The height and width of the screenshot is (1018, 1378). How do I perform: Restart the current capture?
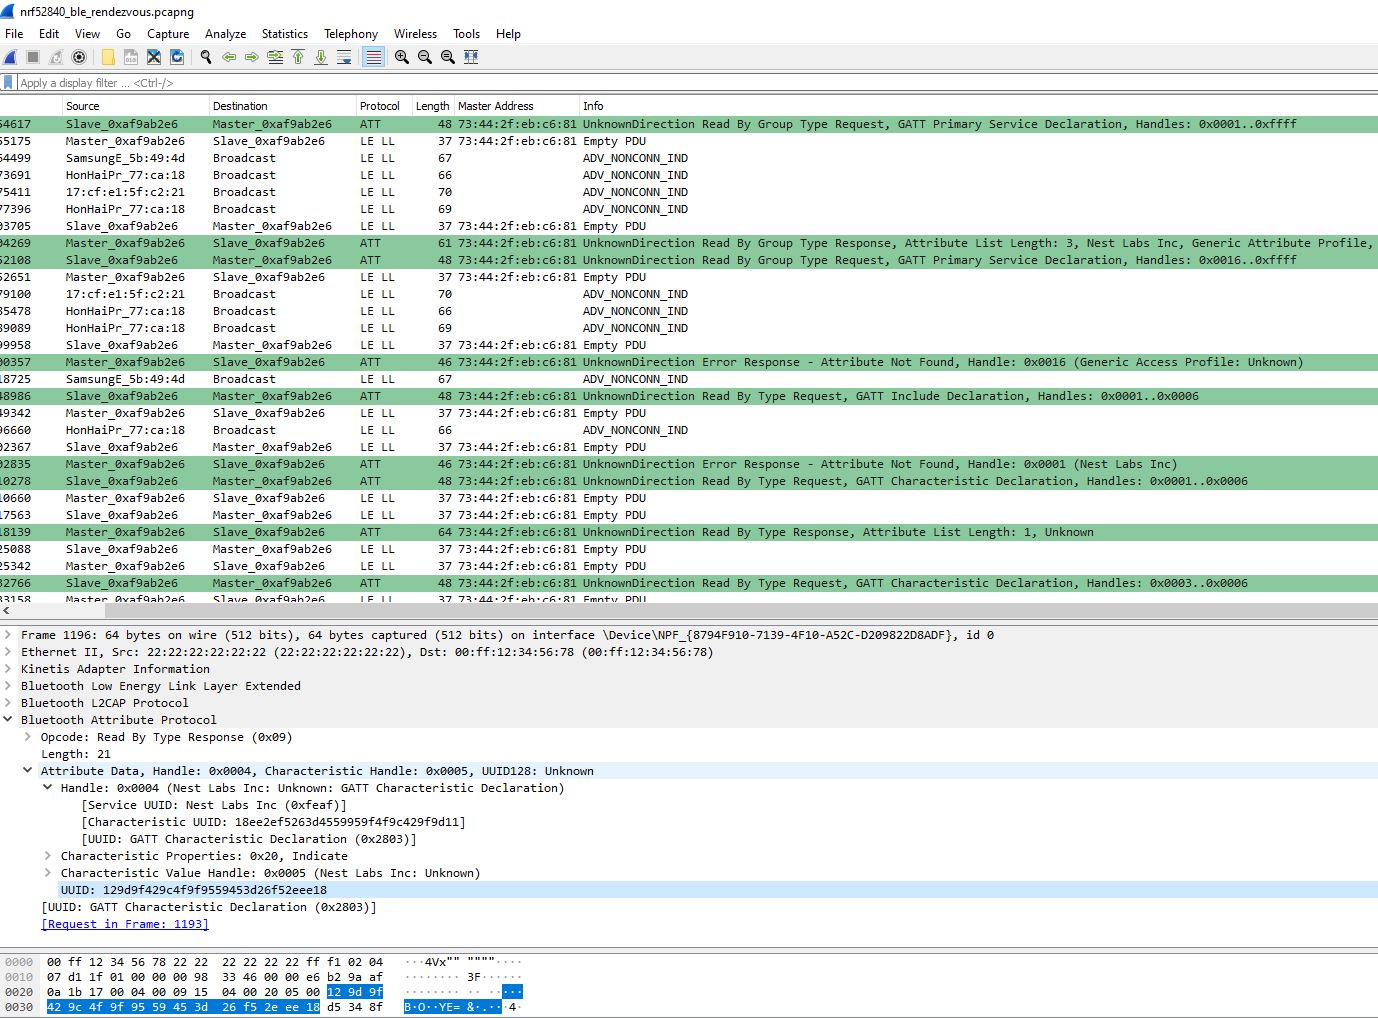pyautogui.click(x=55, y=57)
